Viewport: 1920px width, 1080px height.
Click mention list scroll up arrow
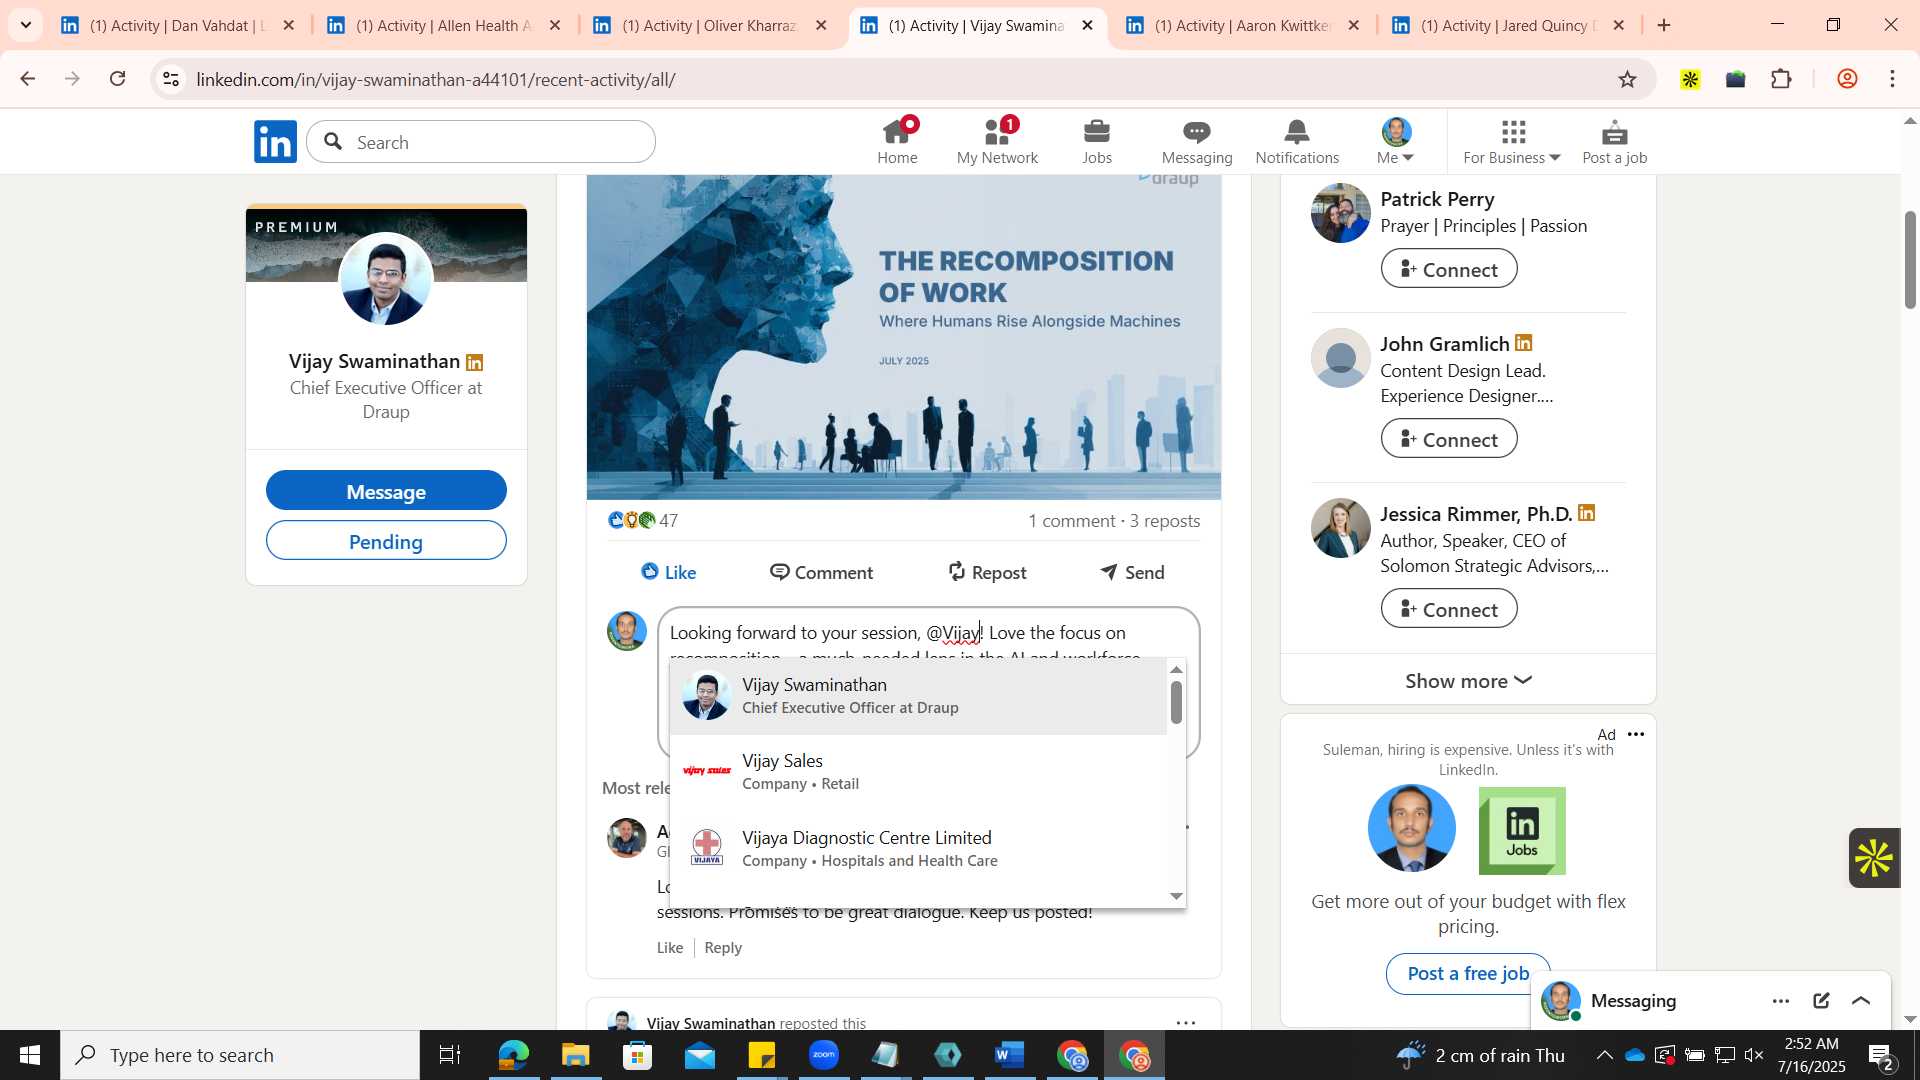[x=1176, y=669]
